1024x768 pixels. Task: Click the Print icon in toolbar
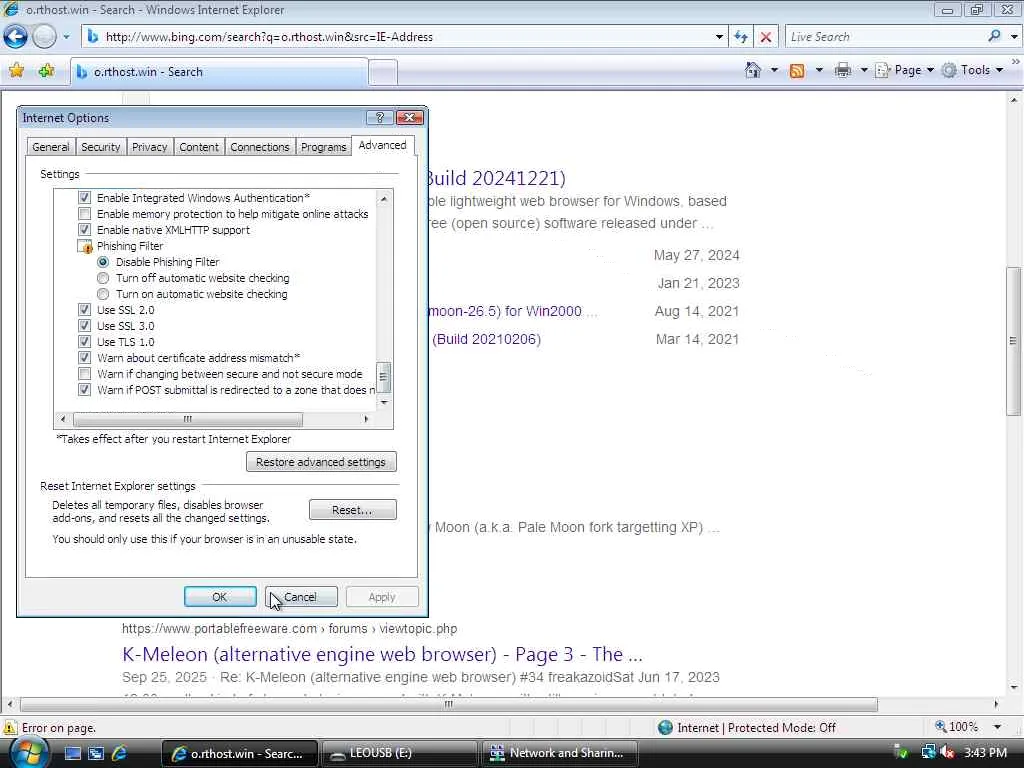click(x=842, y=70)
